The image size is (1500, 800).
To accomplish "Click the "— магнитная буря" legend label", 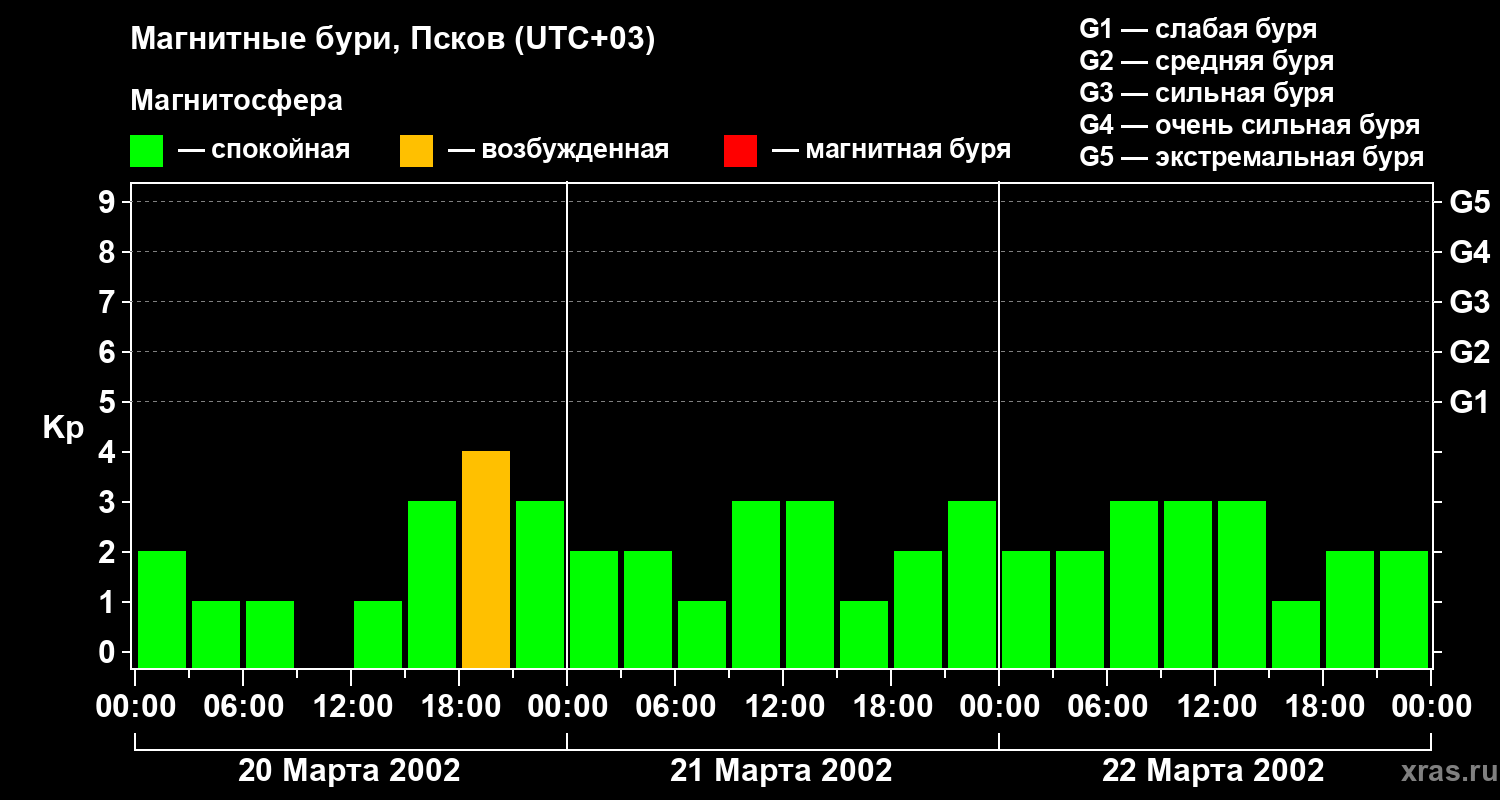I will click(892, 150).
